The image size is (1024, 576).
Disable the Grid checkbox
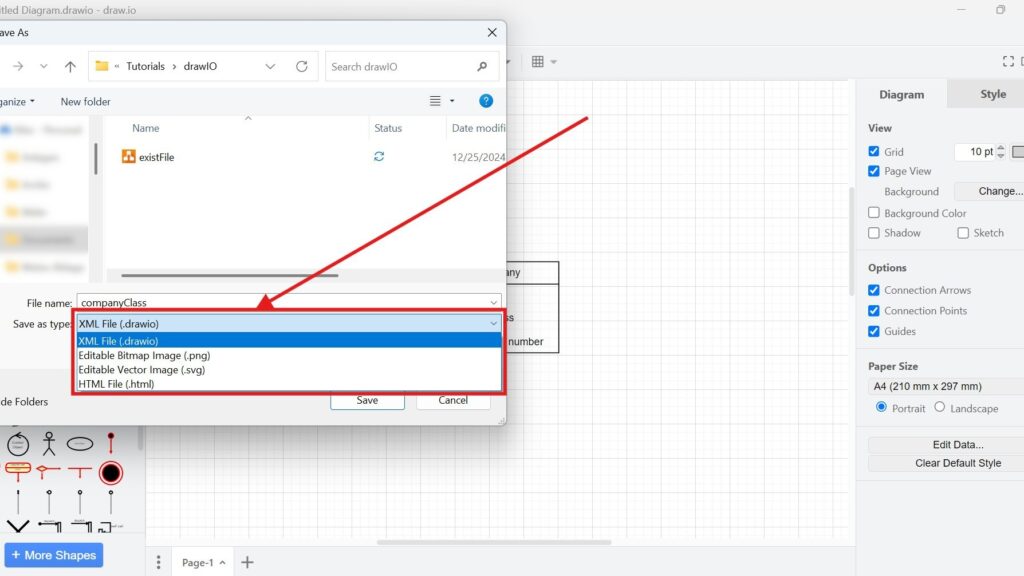click(873, 151)
